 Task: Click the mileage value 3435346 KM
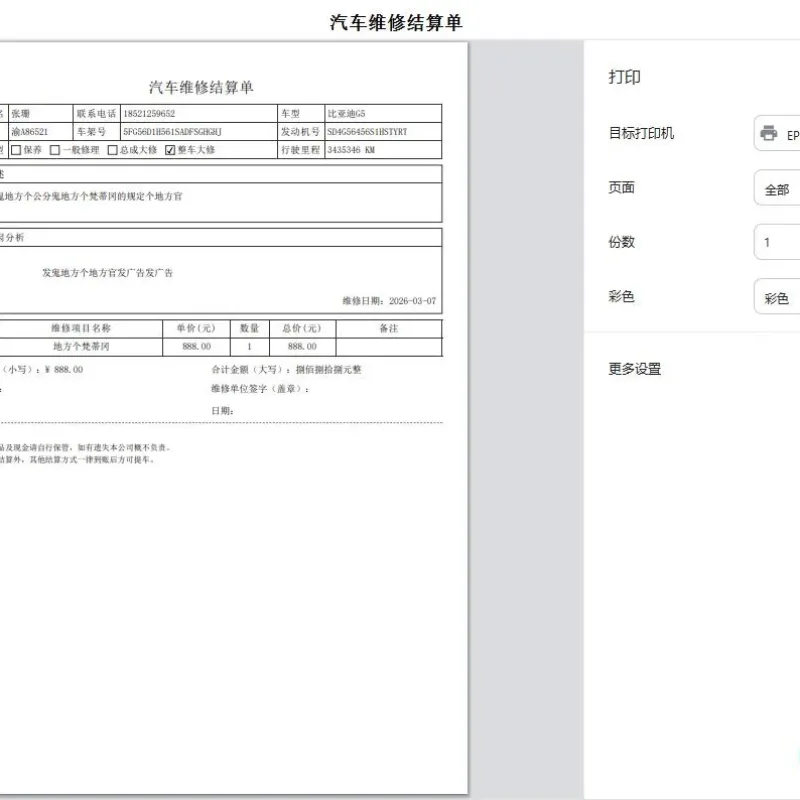click(351, 150)
